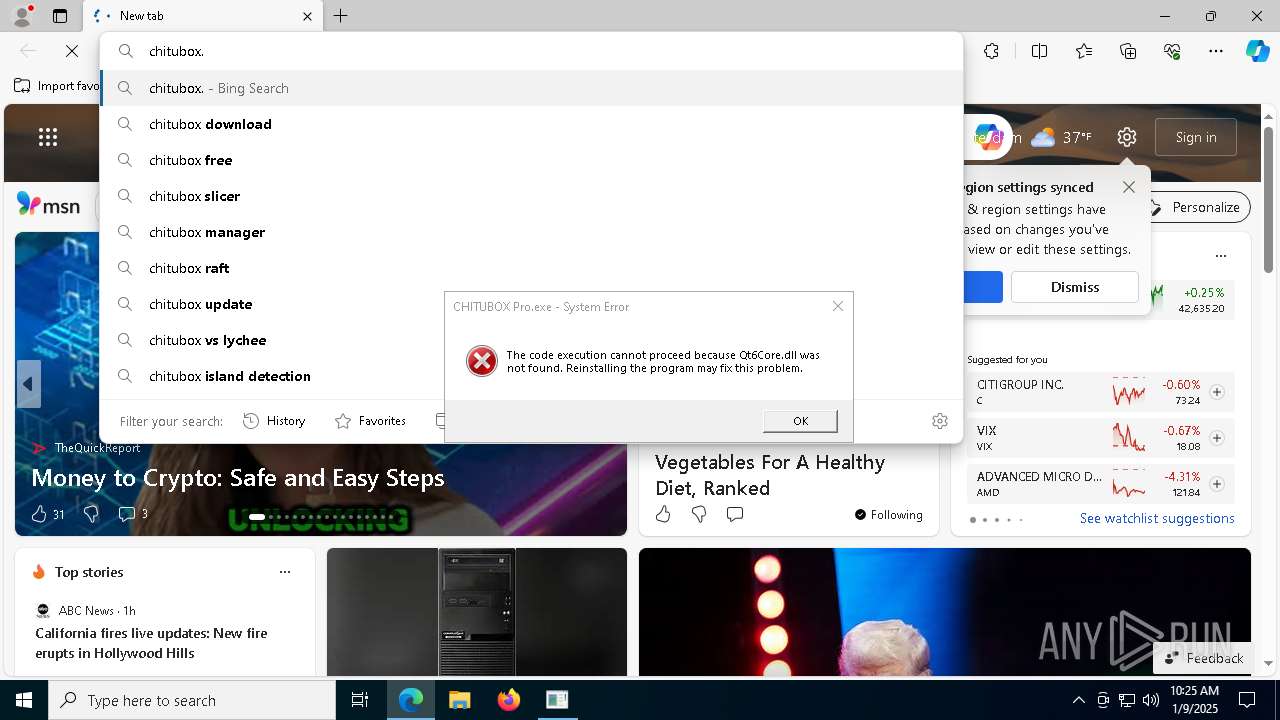This screenshot has height=720, width=1280.
Task: Open Settings and more ellipsis menu
Action: point(1216,51)
